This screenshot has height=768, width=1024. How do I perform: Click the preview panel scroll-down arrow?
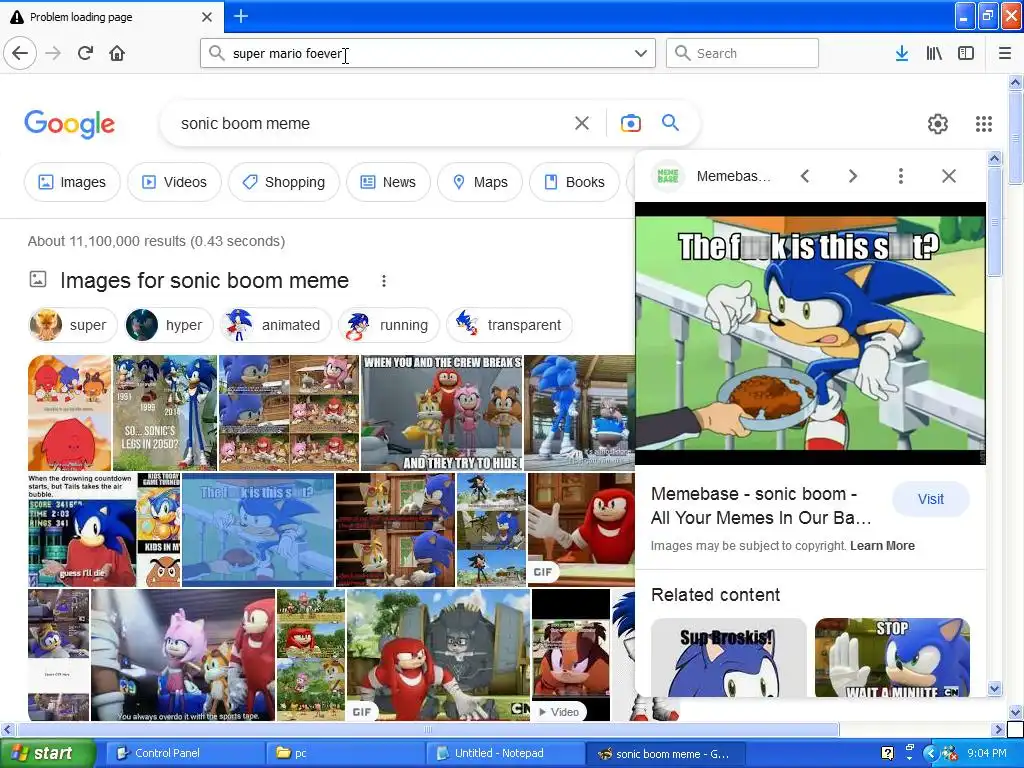coord(994,688)
